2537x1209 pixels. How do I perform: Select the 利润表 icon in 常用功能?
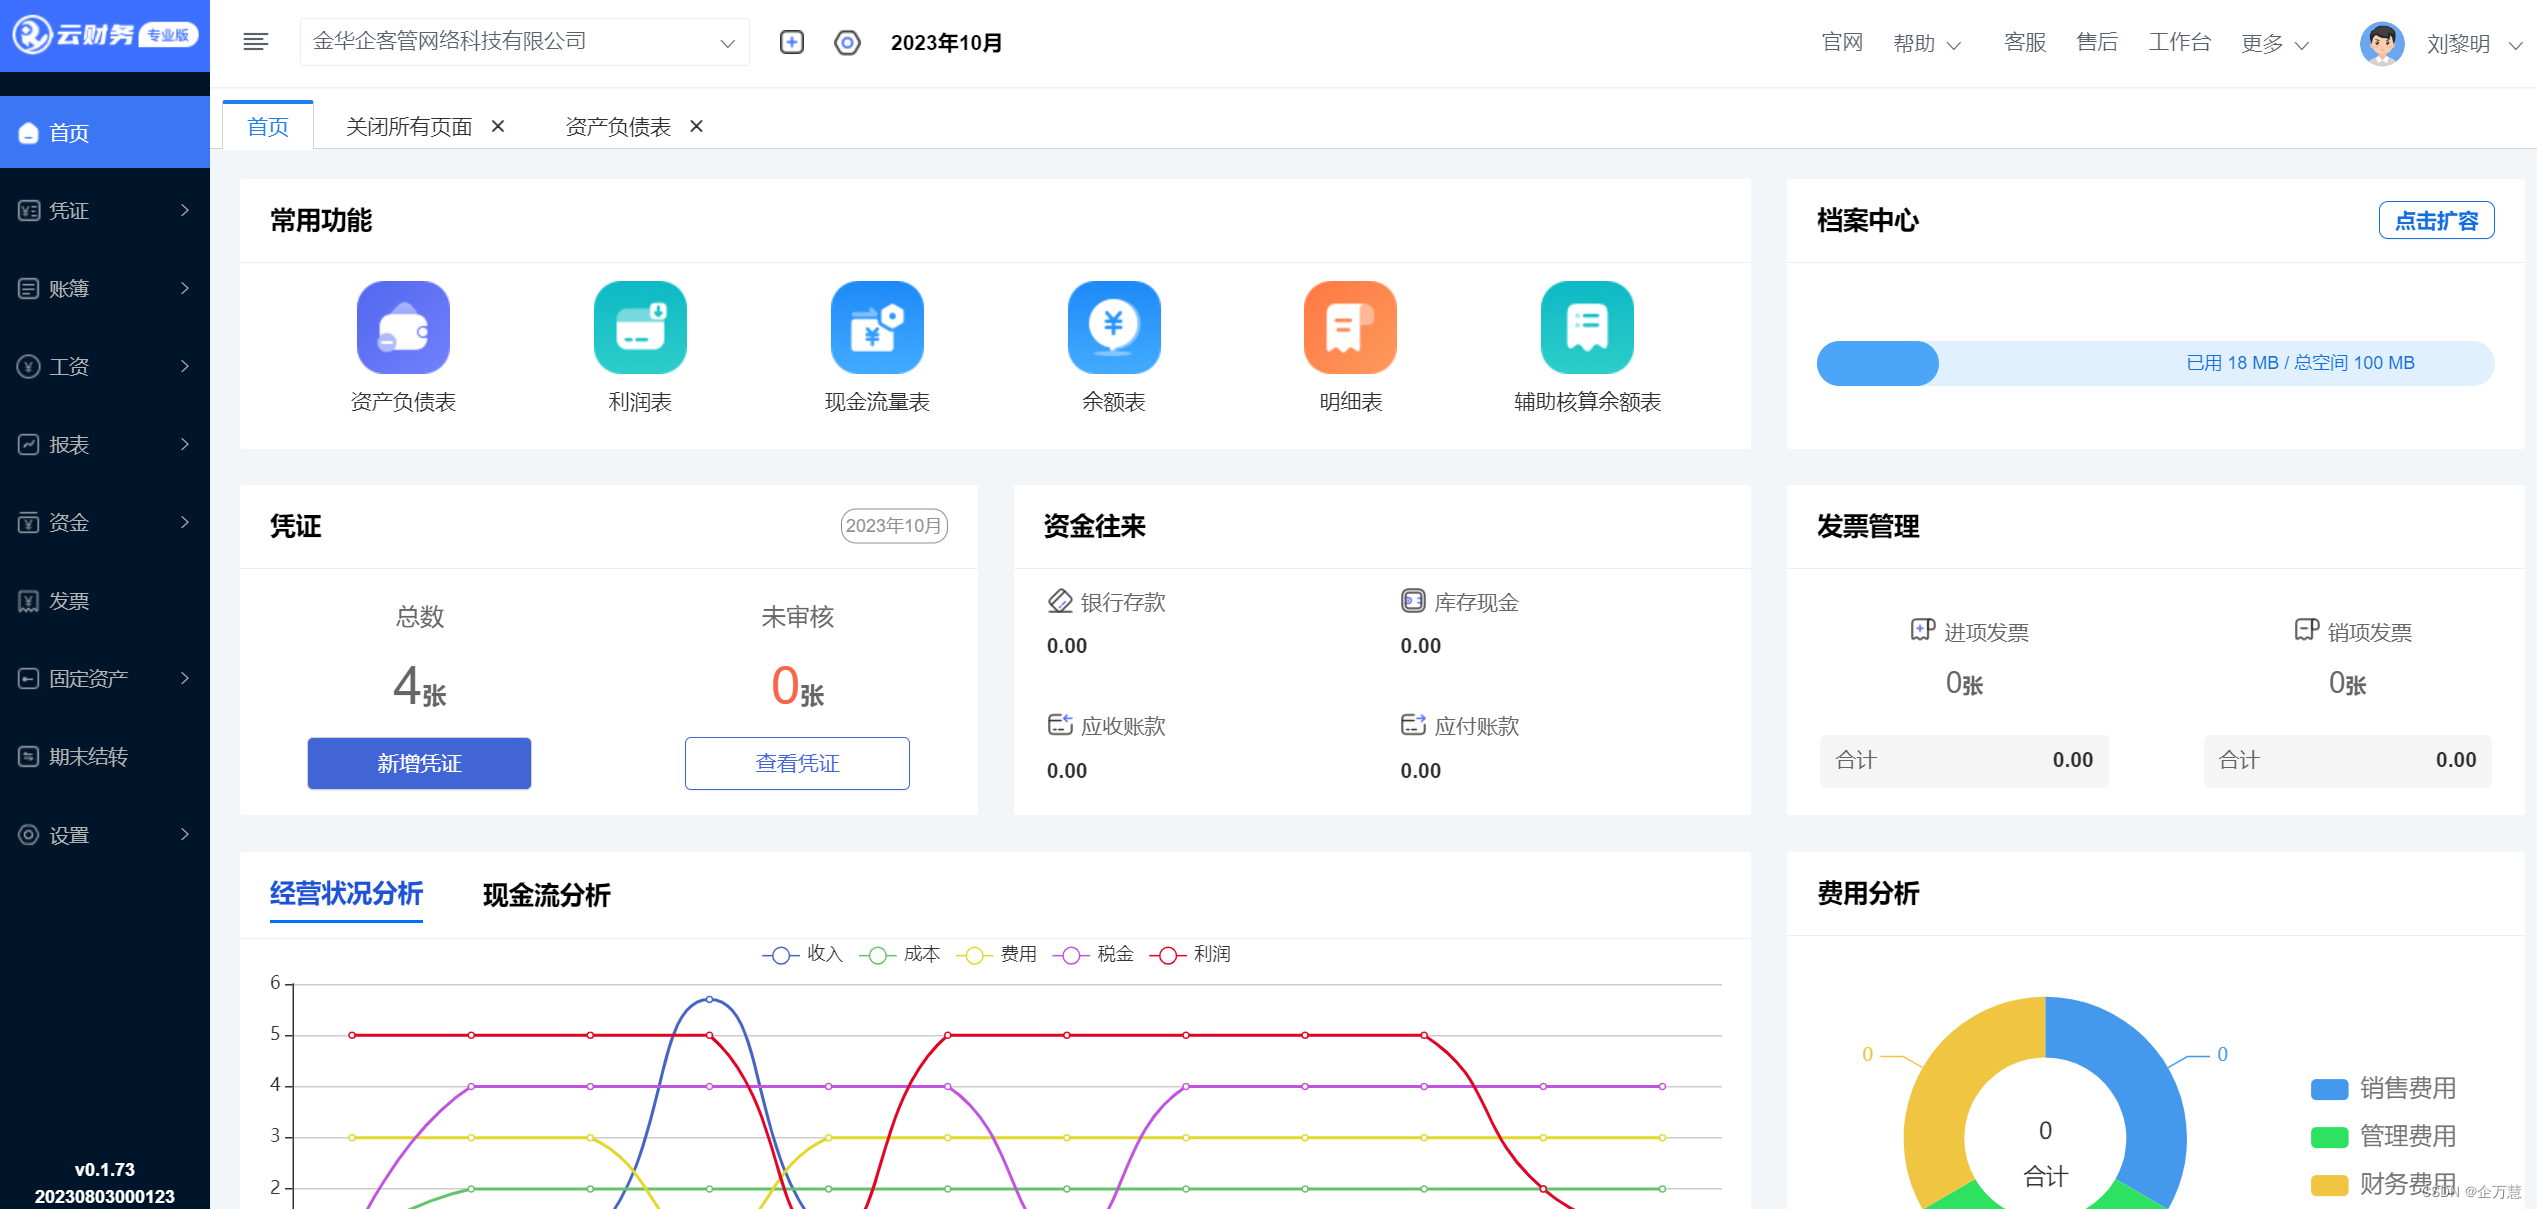(x=639, y=327)
